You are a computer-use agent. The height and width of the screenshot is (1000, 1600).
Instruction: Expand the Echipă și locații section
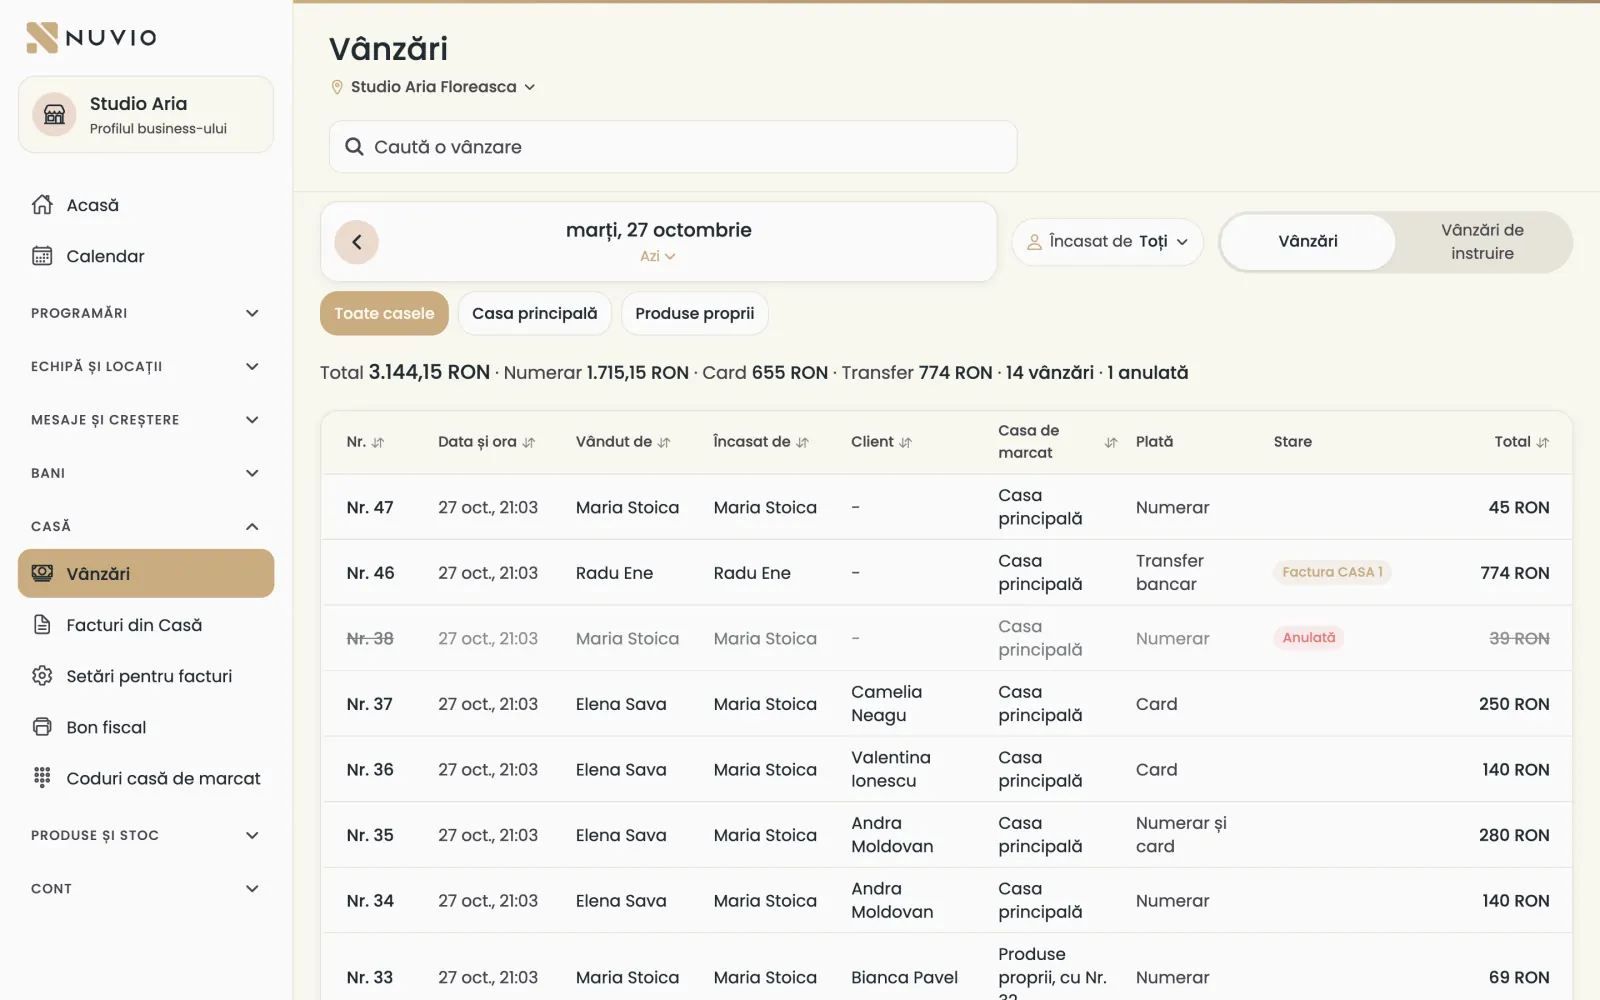(146, 366)
